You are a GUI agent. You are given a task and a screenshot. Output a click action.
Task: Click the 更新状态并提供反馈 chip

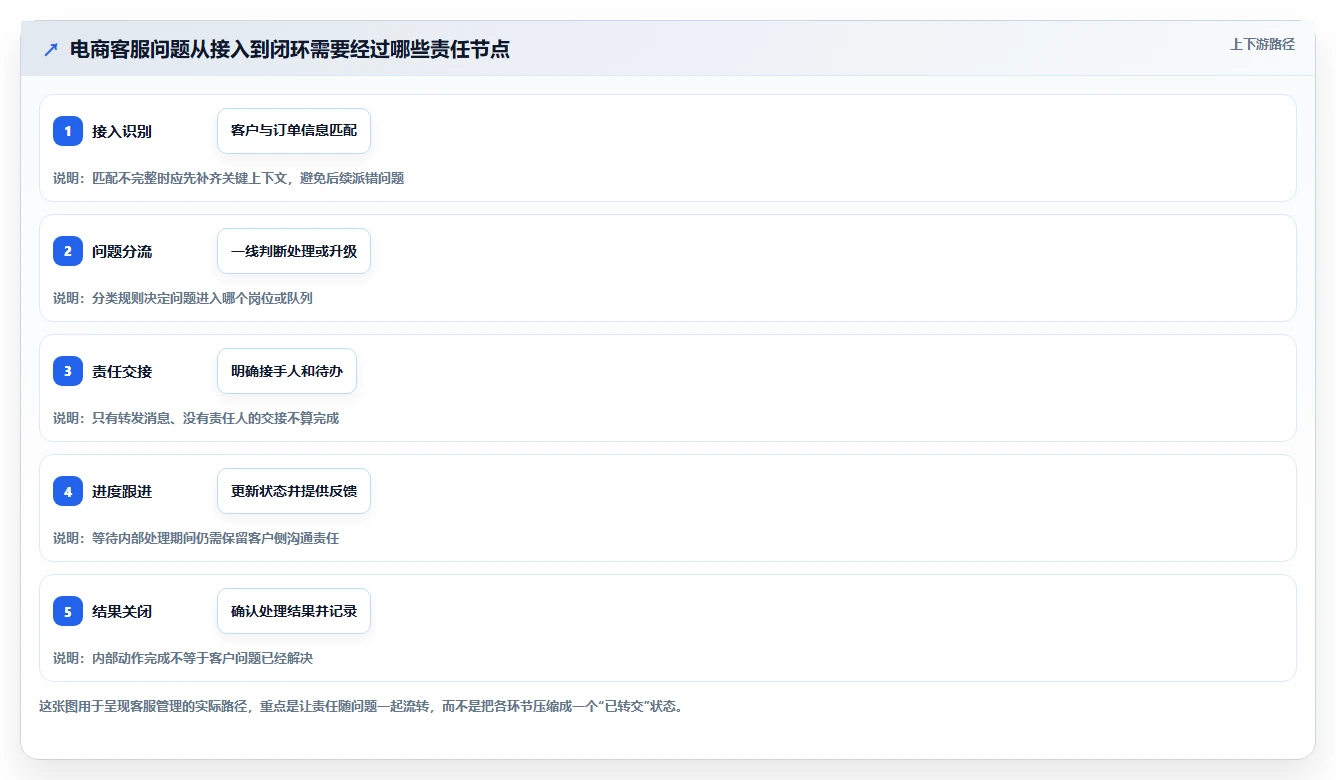[x=294, y=491]
